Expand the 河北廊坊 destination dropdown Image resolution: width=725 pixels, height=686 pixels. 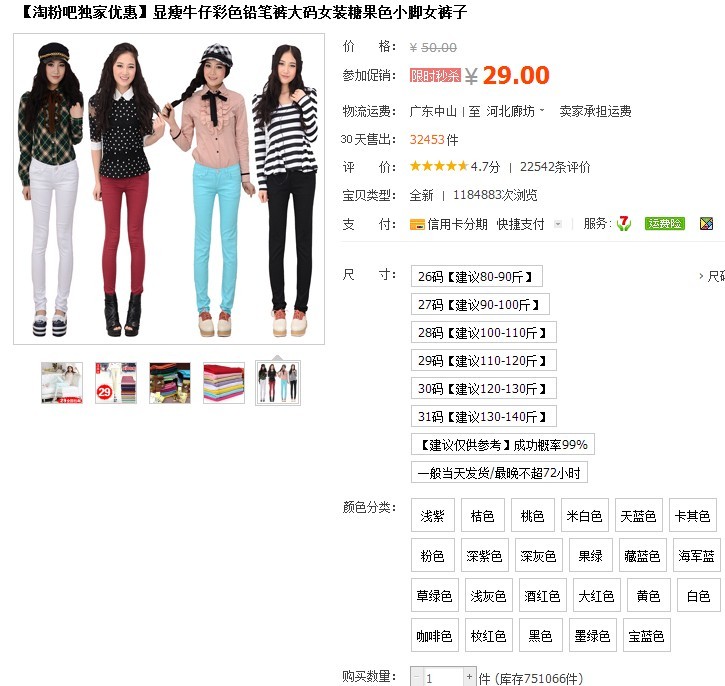[542, 110]
